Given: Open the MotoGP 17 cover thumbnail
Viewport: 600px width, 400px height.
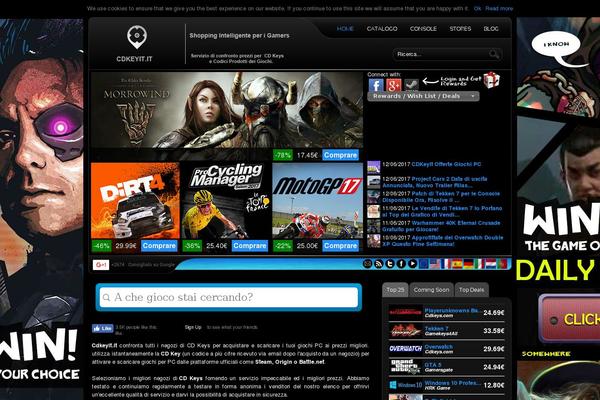Looking at the screenshot, I should point(317,201).
